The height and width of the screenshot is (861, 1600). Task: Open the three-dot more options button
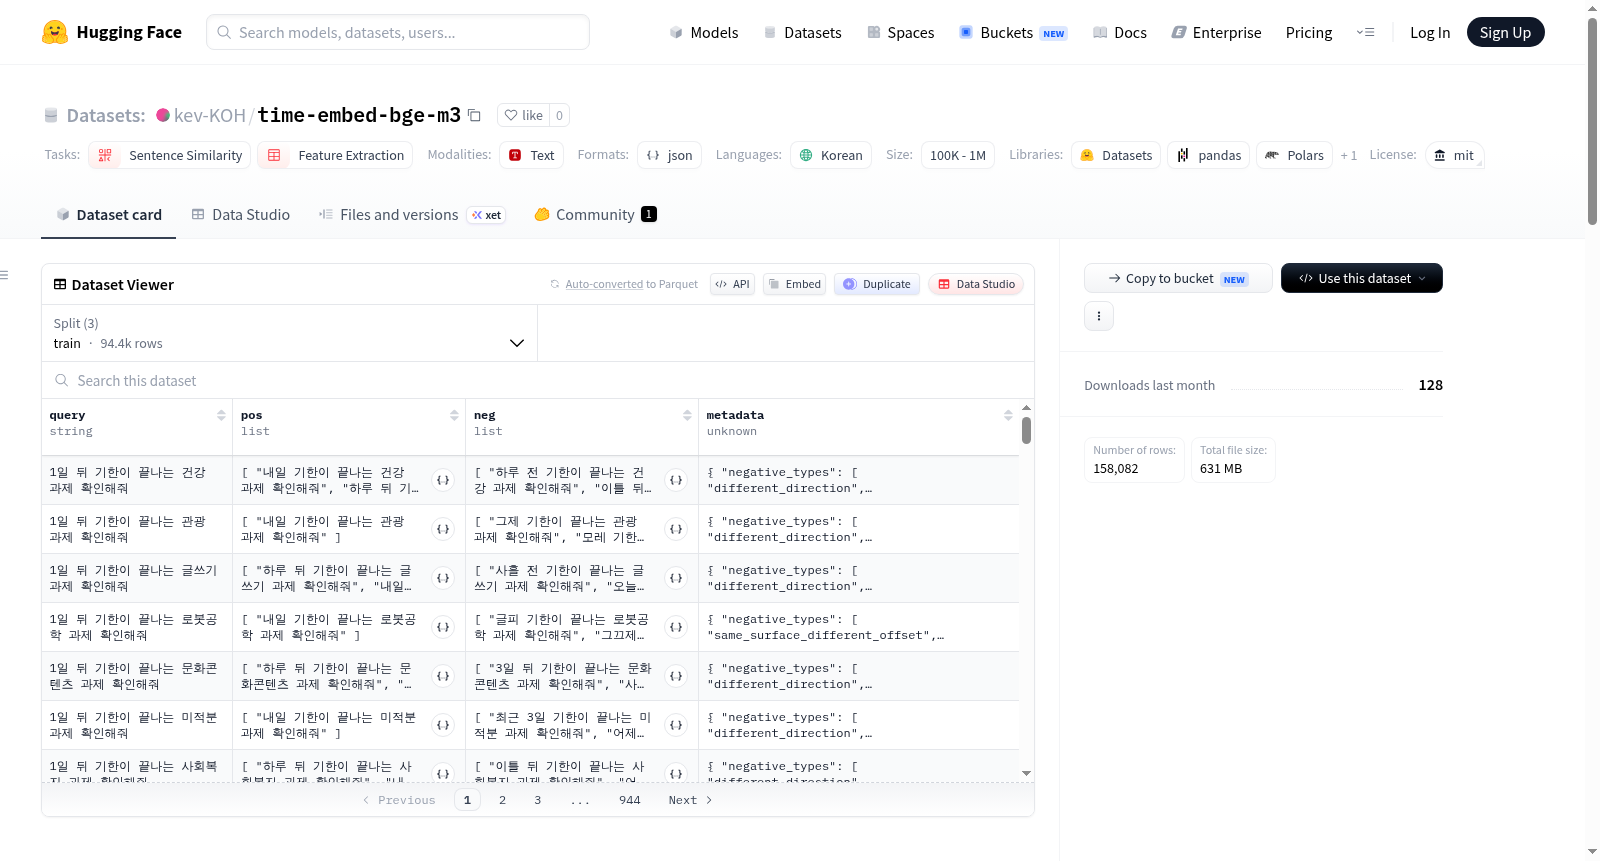click(1099, 316)
